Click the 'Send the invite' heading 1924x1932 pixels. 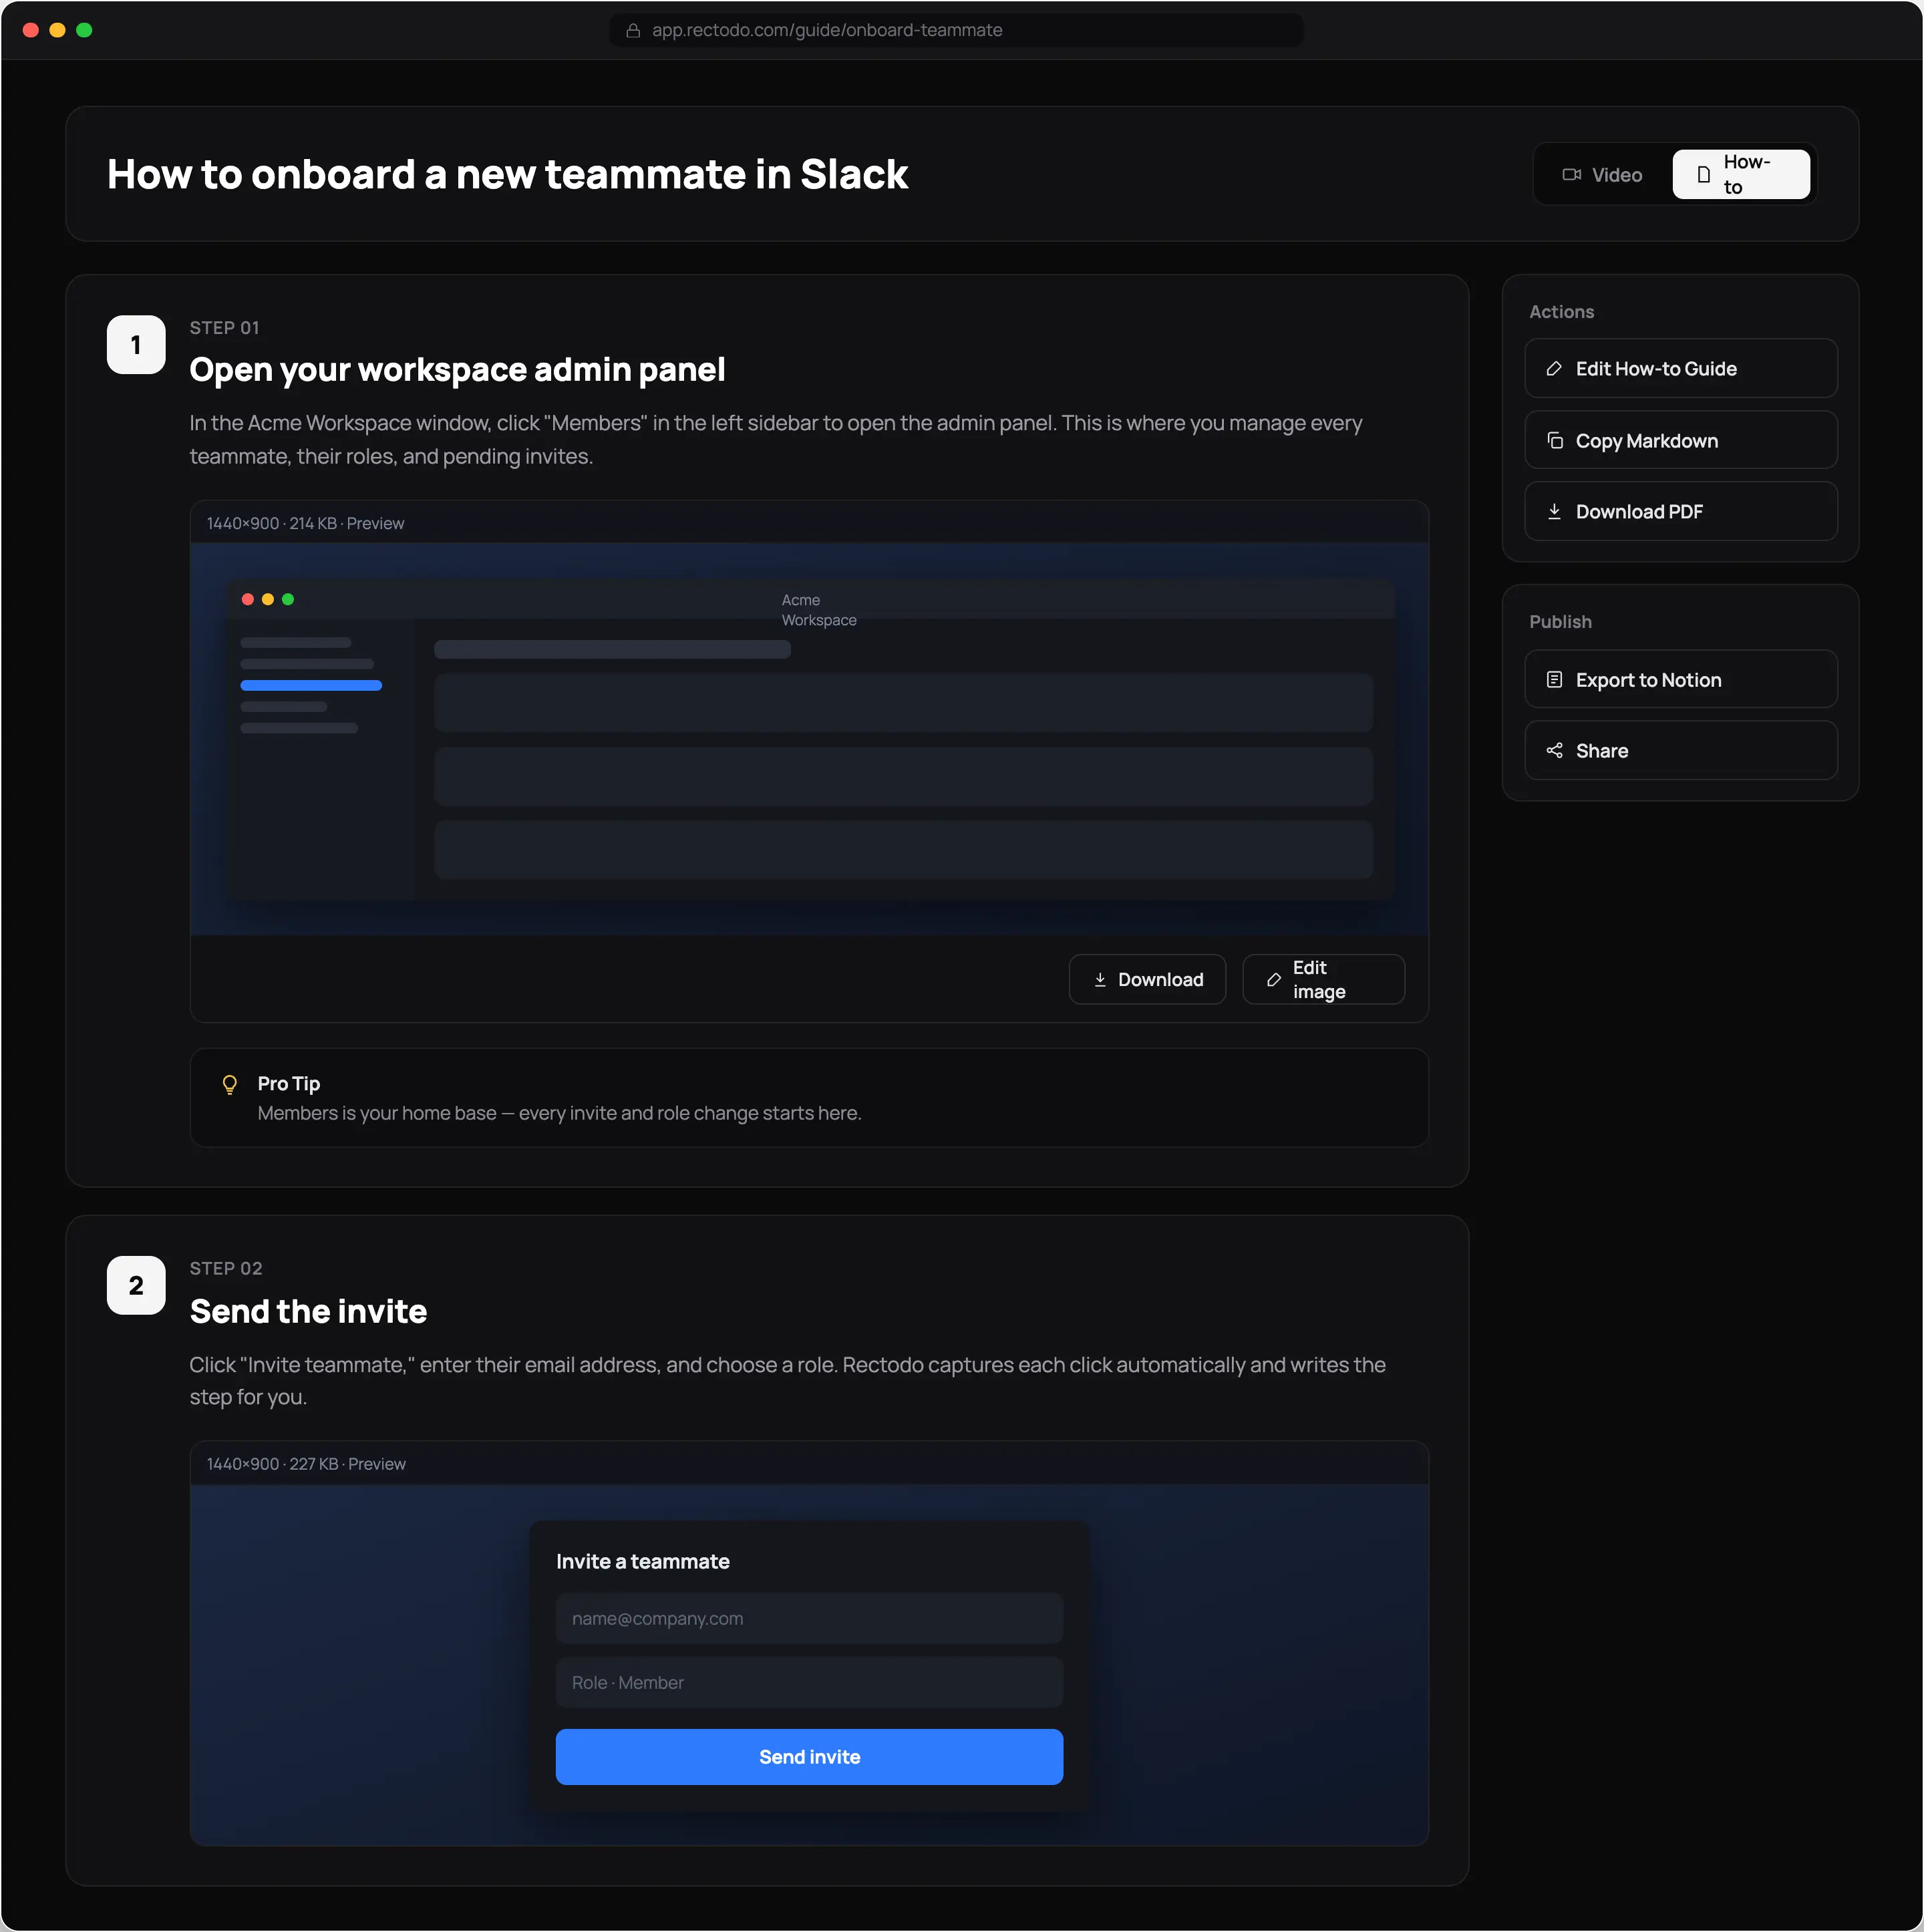[308, 1312]
